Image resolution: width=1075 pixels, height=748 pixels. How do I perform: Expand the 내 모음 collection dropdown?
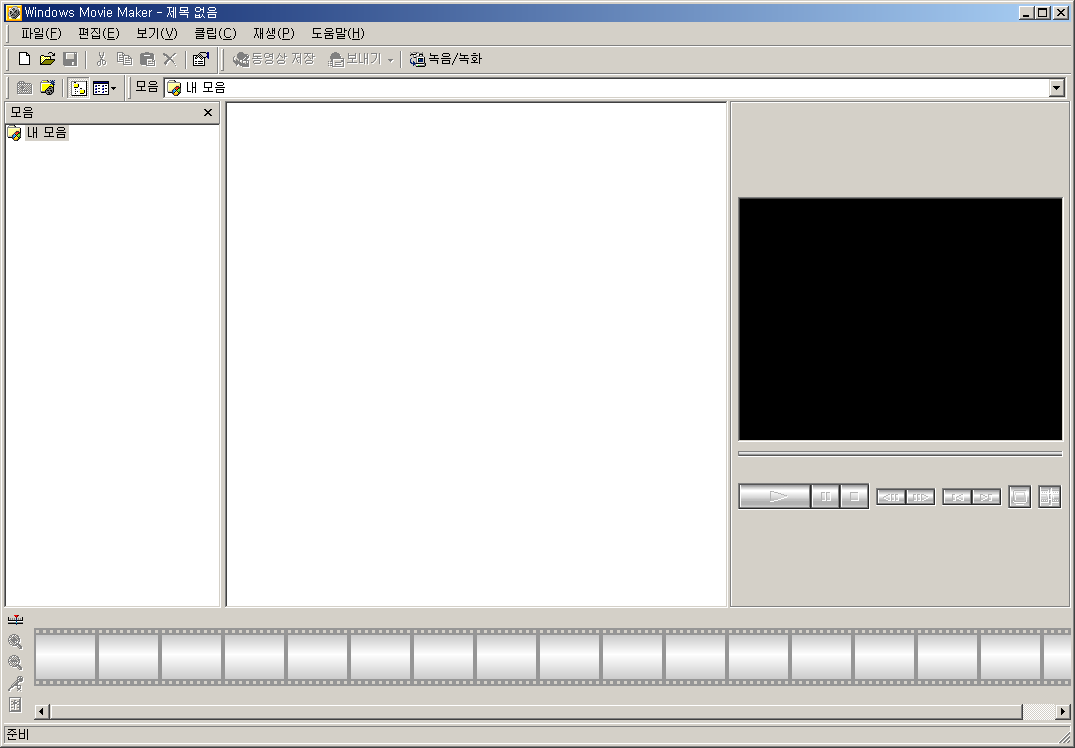(x=1056, y=88)
